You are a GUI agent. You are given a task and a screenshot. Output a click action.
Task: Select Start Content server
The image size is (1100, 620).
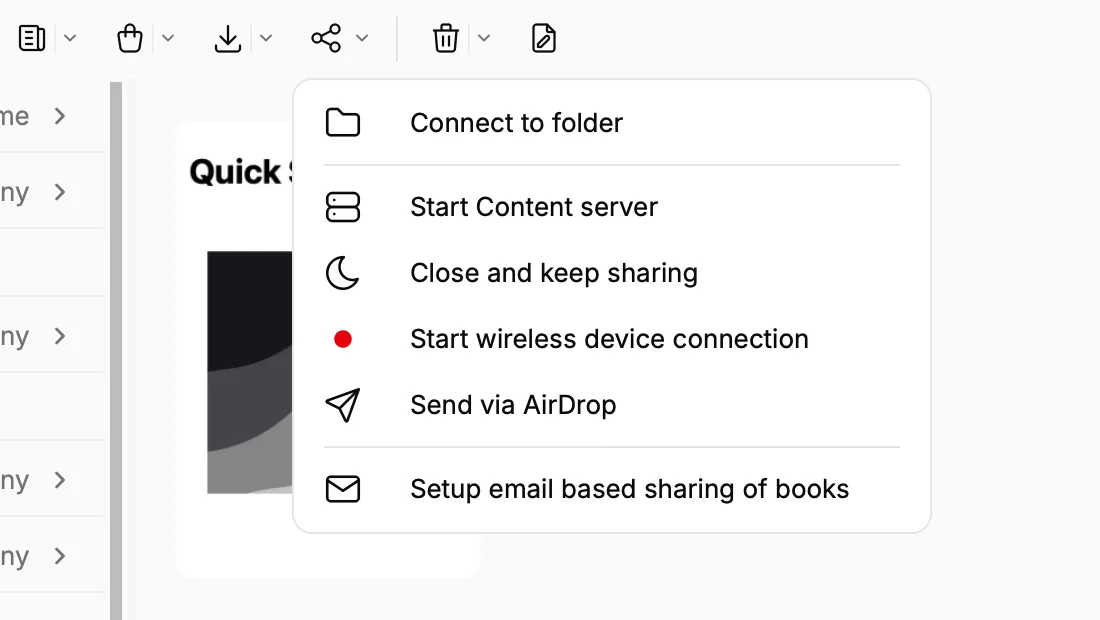[612, 207]
